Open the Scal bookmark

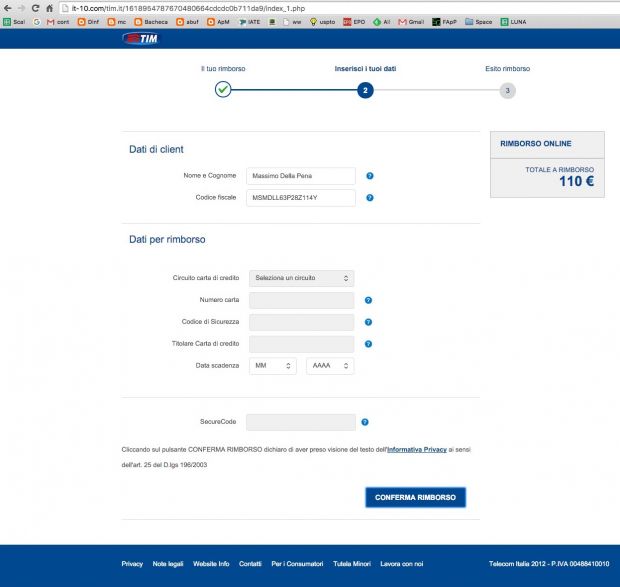(x=14, y=22)
